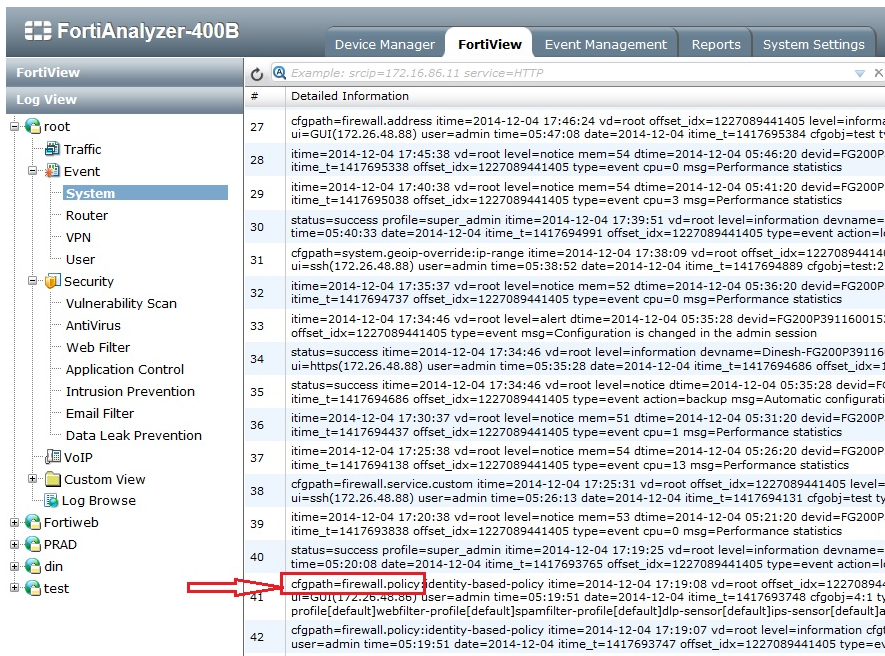Image resolution: width=885 pixels, height=656 pixels.
Task: Open Log Browse
Action: coord(99,501)
